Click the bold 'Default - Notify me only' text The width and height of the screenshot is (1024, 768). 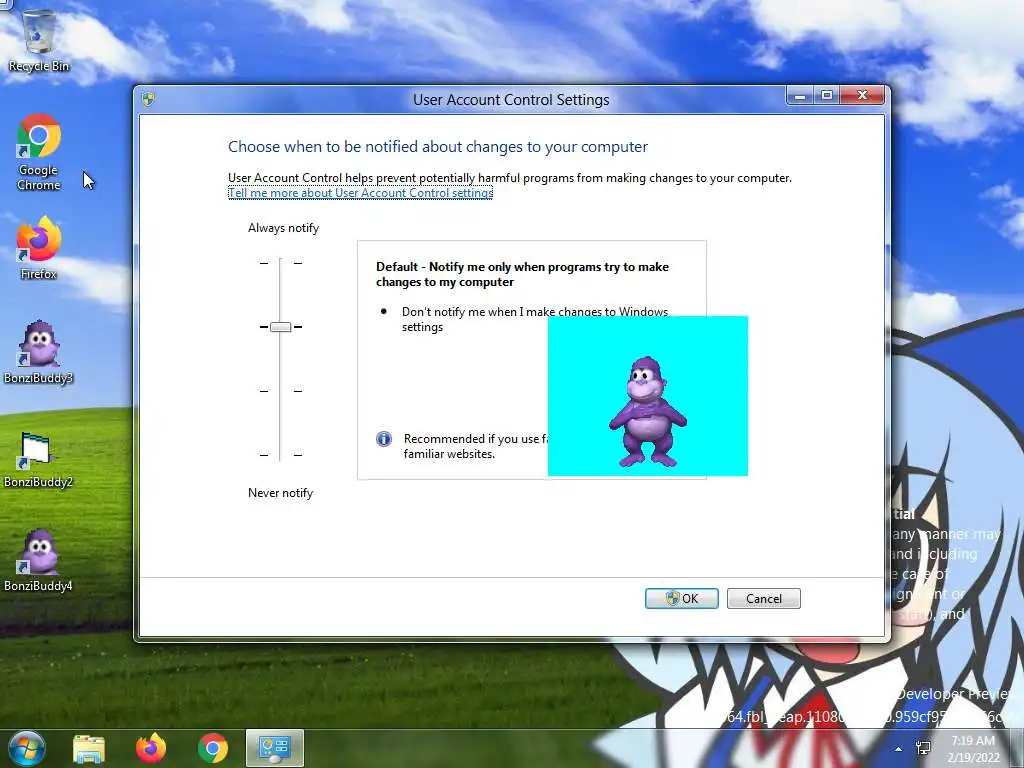[522, 274]
